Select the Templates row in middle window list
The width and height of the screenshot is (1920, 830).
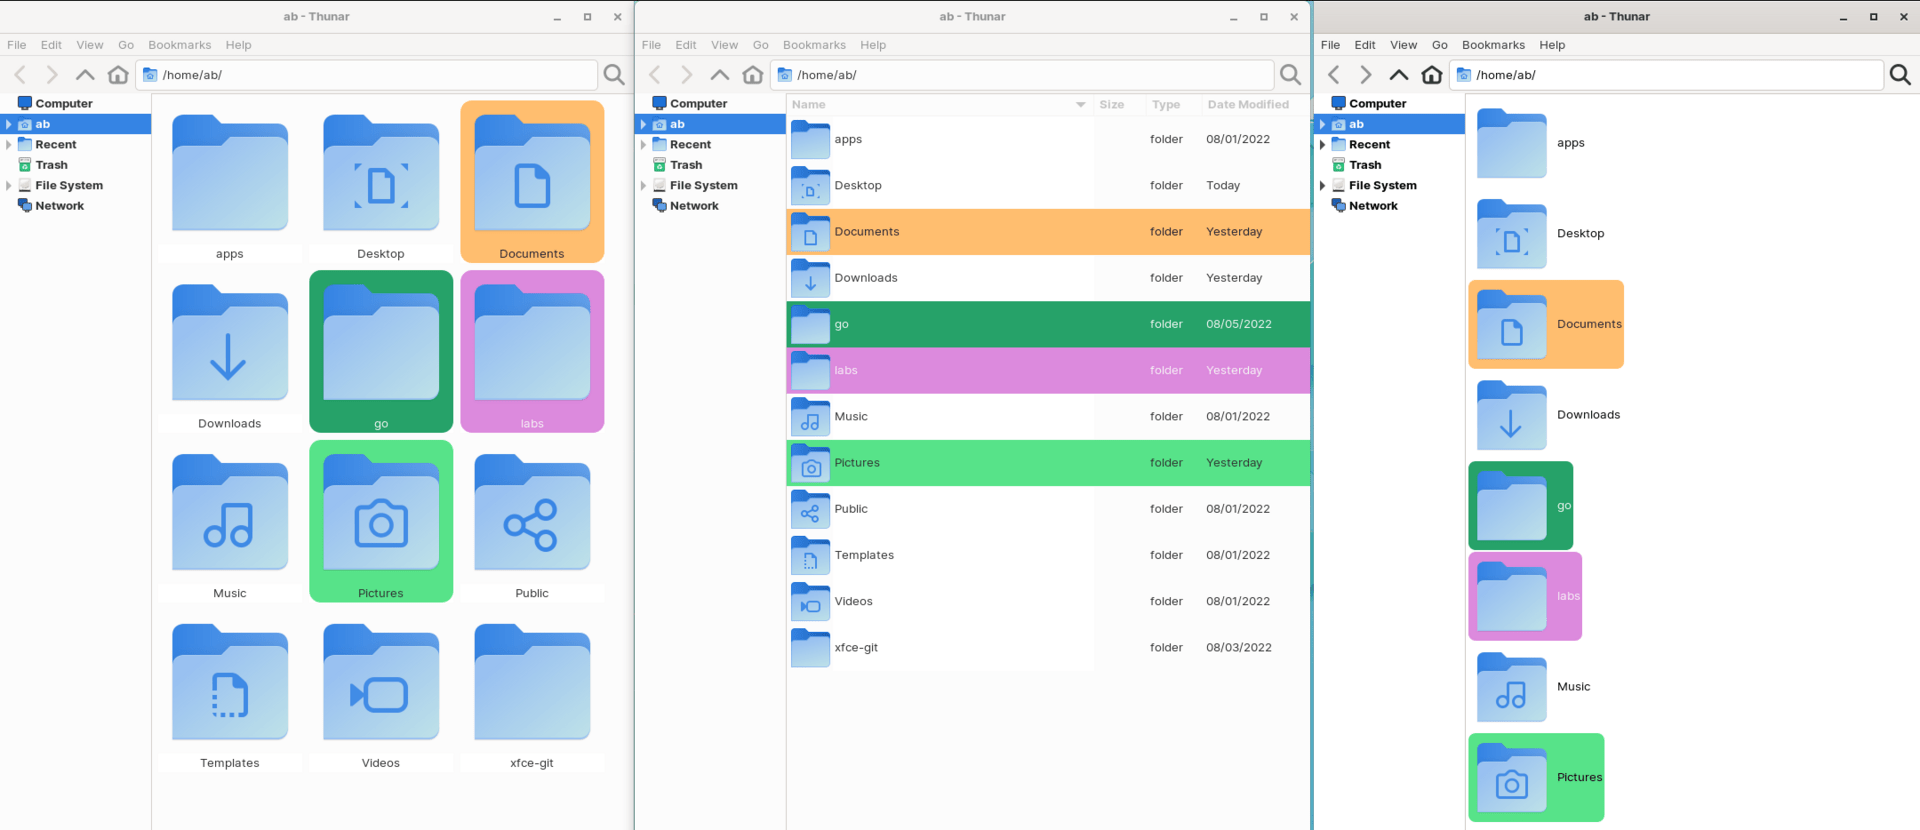click(1048, 555)
